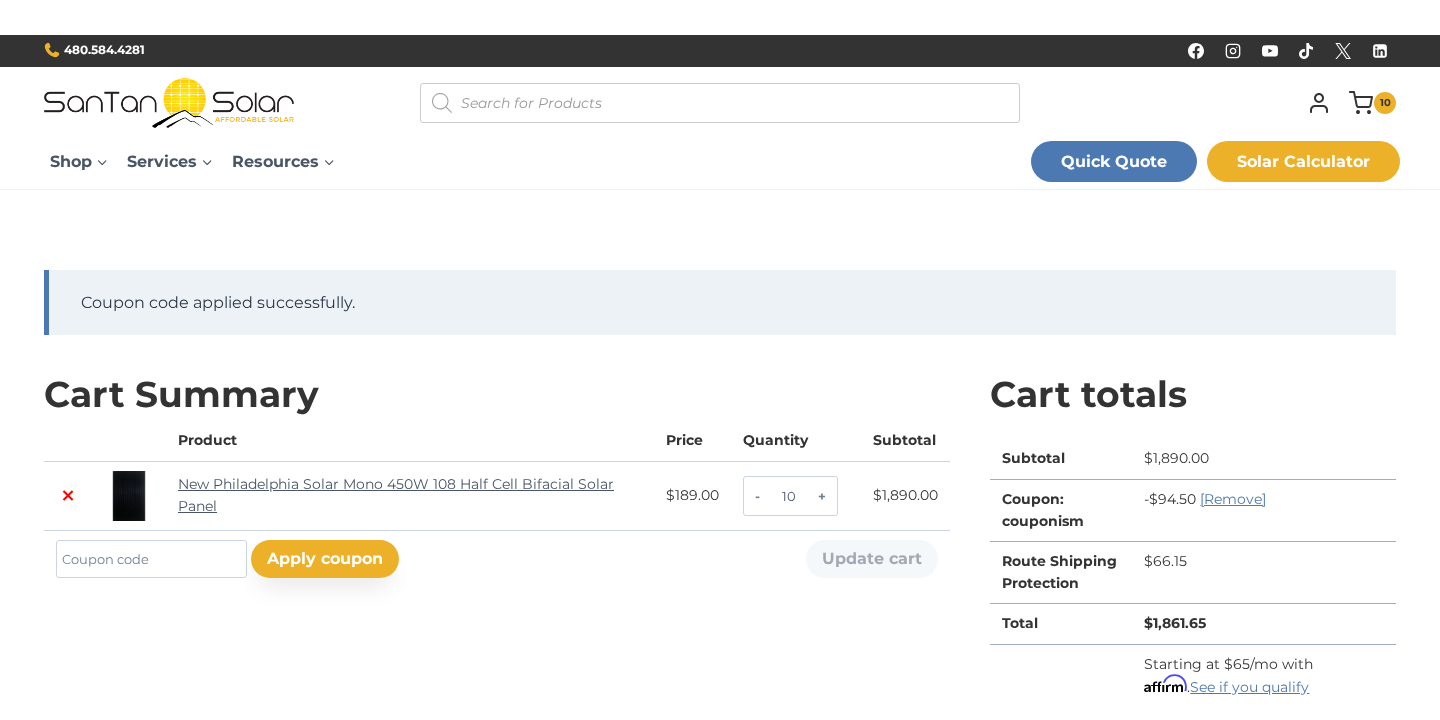Open the Facebook social icon
The image size is (1440, 720).
1196,51
